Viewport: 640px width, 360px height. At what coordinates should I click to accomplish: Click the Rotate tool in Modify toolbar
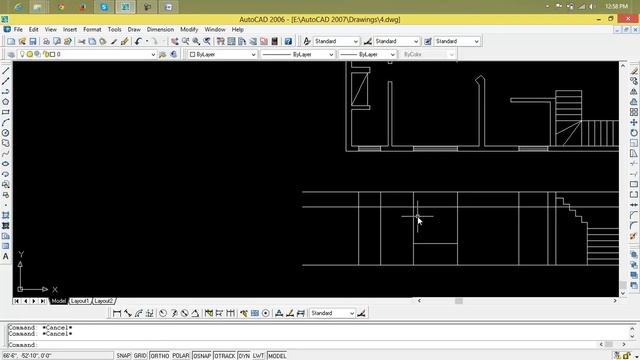click(x=633, y=133)
